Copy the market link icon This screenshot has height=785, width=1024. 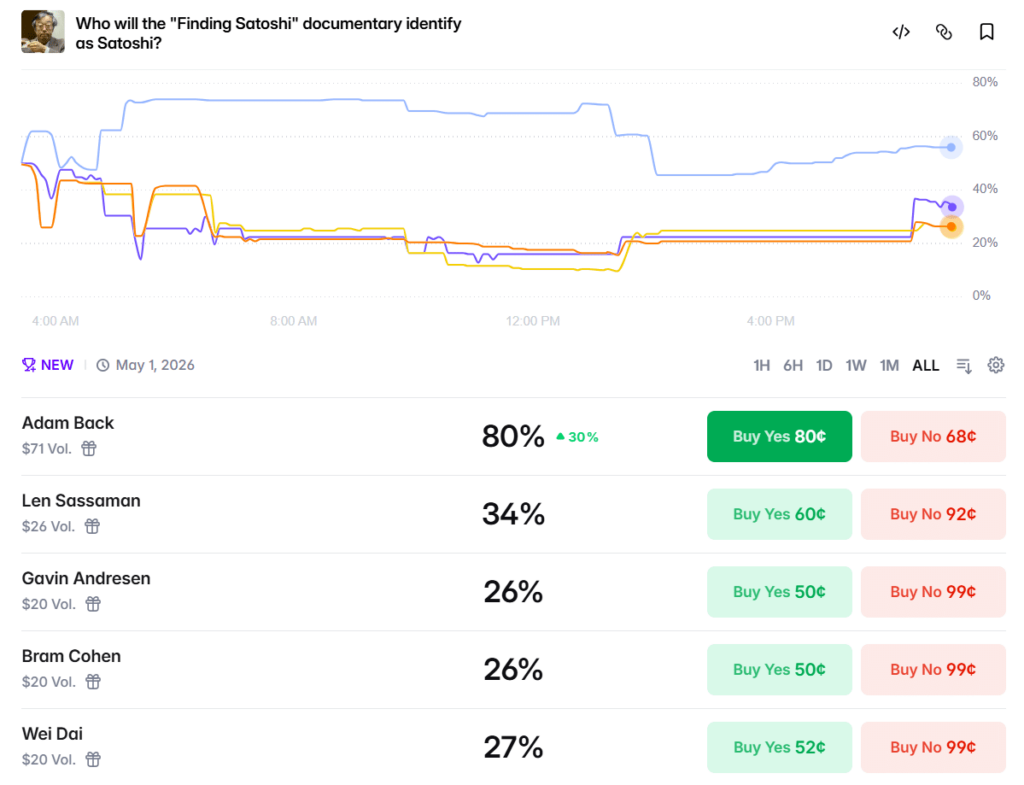pos(944,32)
